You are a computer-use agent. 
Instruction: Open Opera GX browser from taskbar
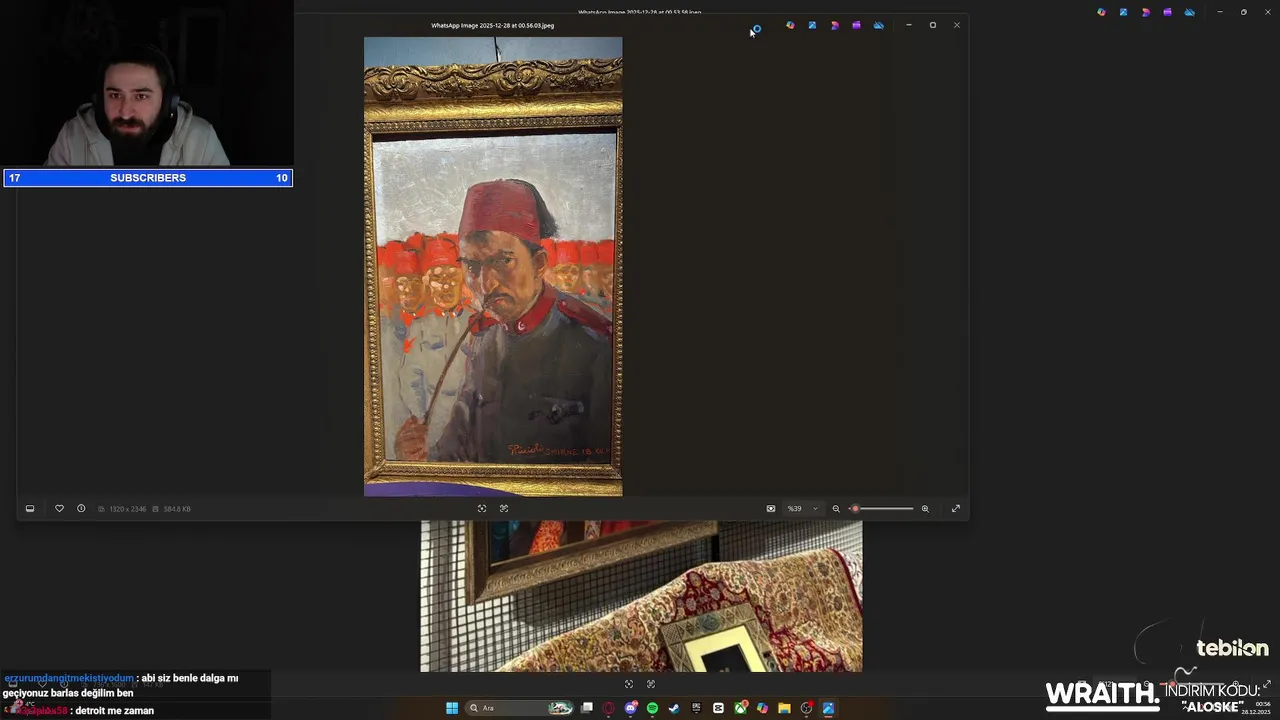(609, 708)
